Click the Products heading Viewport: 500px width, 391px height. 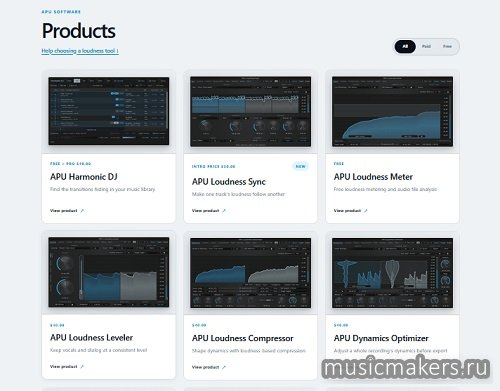click(79, 31)
